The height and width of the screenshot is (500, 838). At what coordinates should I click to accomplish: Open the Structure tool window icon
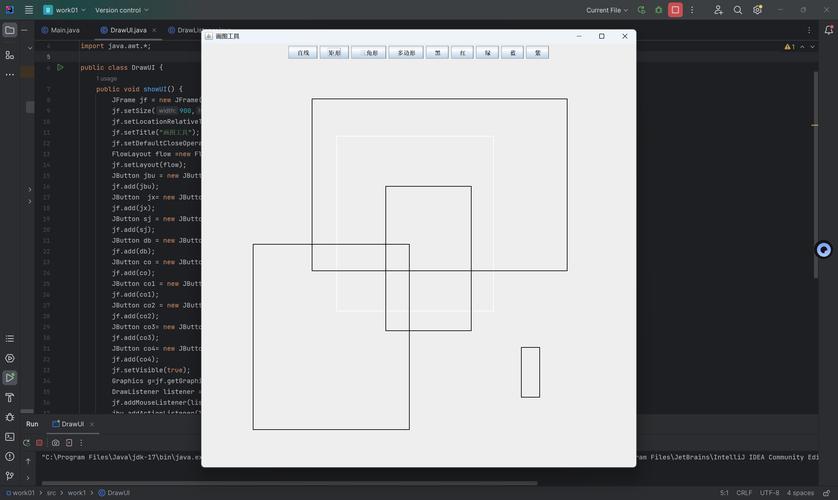point(10,55)
